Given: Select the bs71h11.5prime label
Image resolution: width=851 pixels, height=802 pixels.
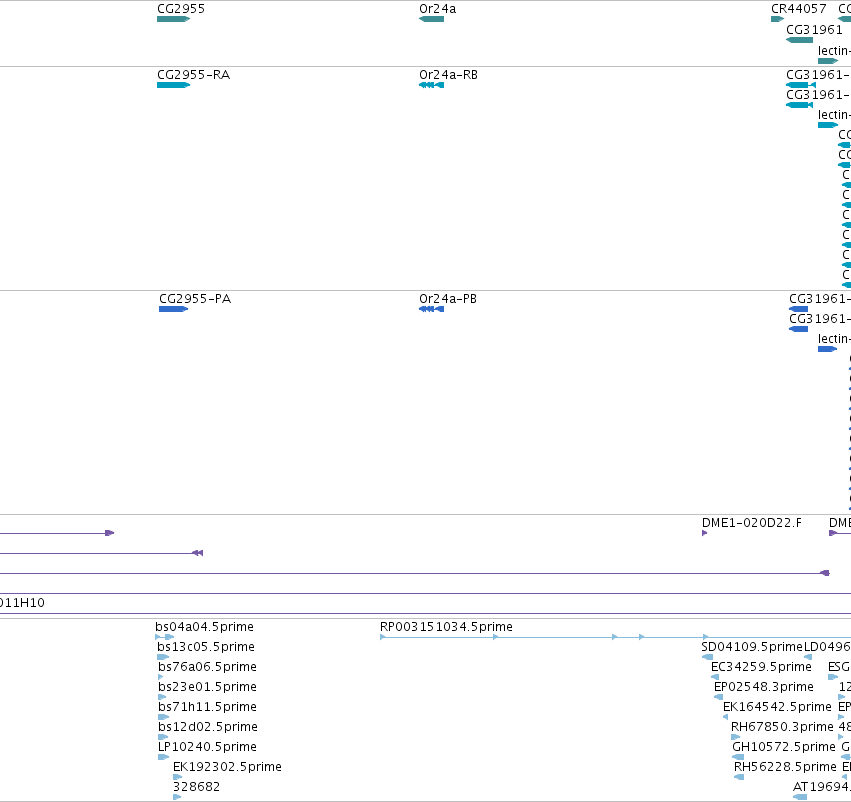Looking at the screenshot, I should (x=207, y=706).
